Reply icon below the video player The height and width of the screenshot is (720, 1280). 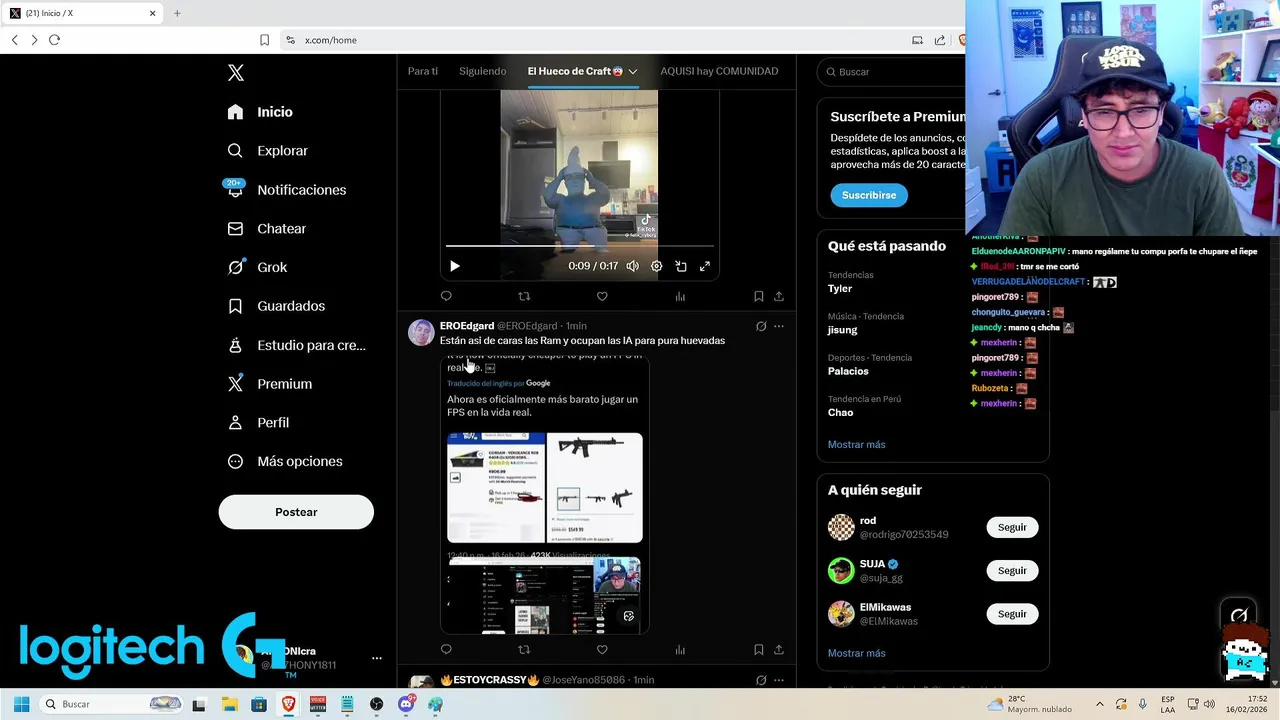tap(446, 296)
